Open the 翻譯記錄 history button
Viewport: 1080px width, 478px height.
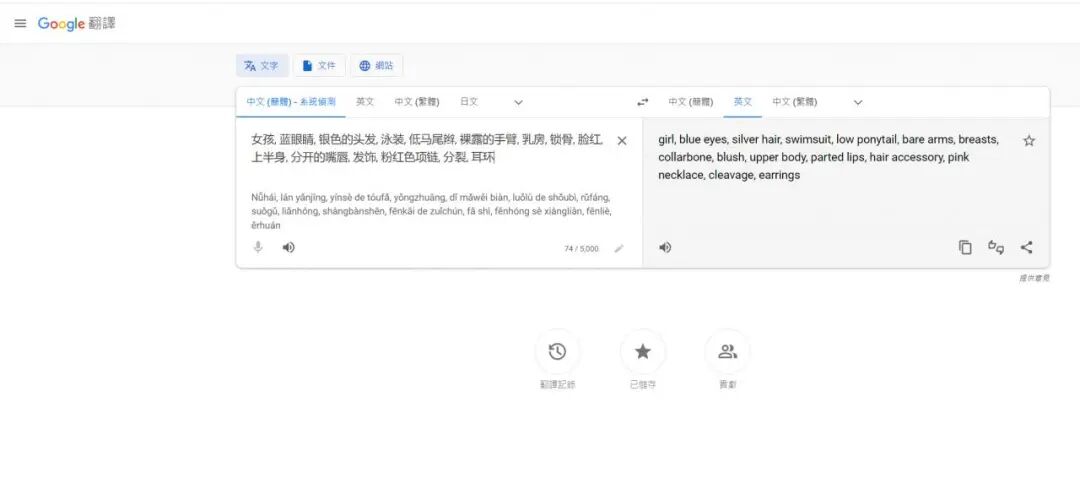557,352
